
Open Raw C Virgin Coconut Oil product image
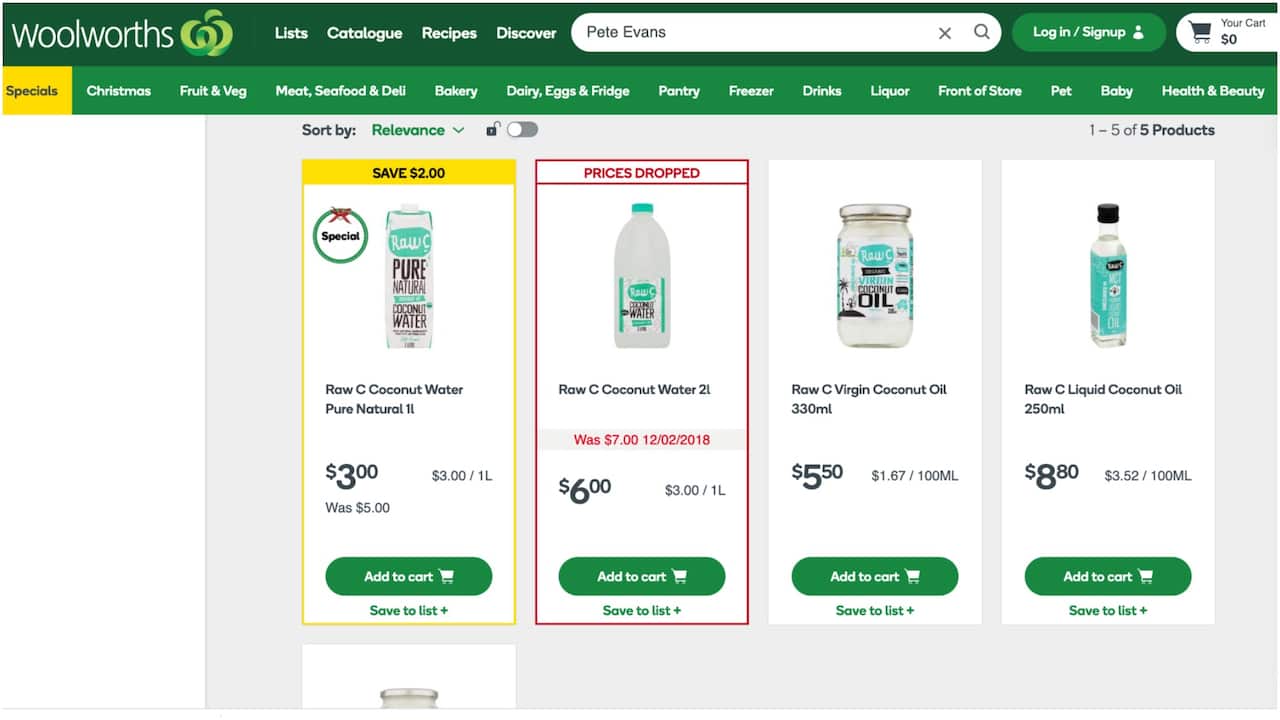tap(875, 275)
